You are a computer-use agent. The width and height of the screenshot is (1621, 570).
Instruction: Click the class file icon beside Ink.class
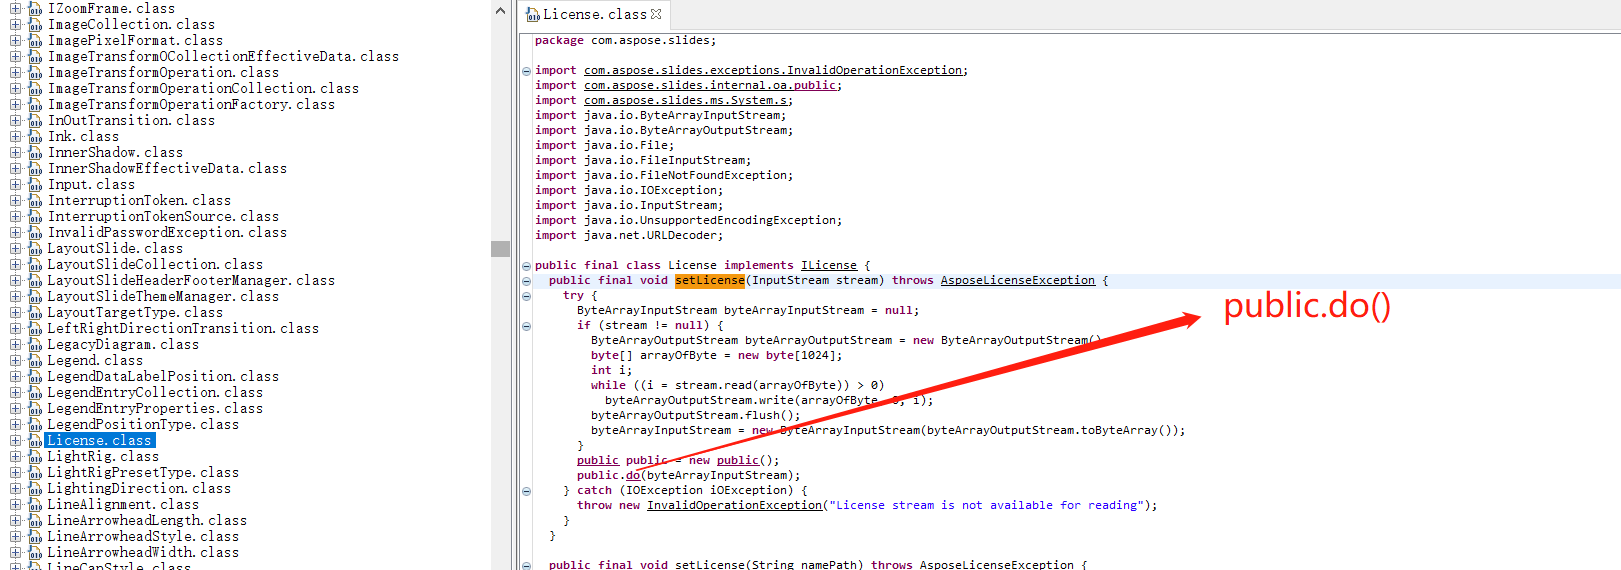click(35, 137)
